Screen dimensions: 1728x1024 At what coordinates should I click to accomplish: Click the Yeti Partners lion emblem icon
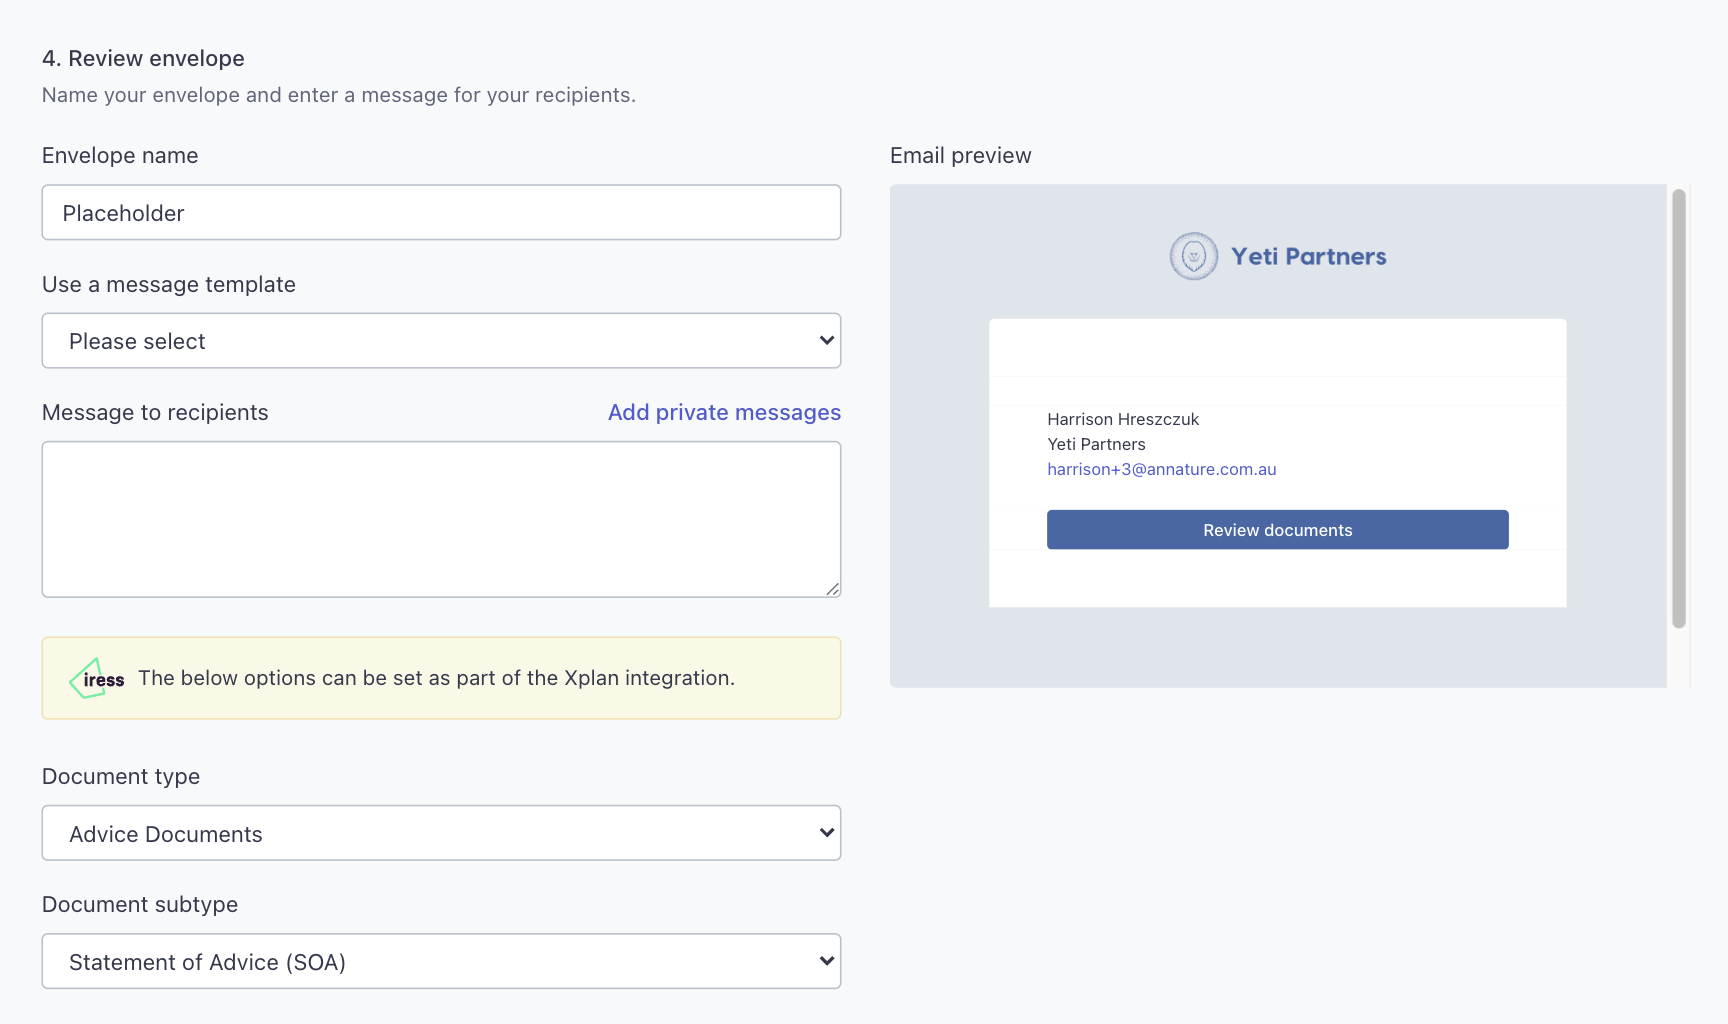pos(1193,256)
